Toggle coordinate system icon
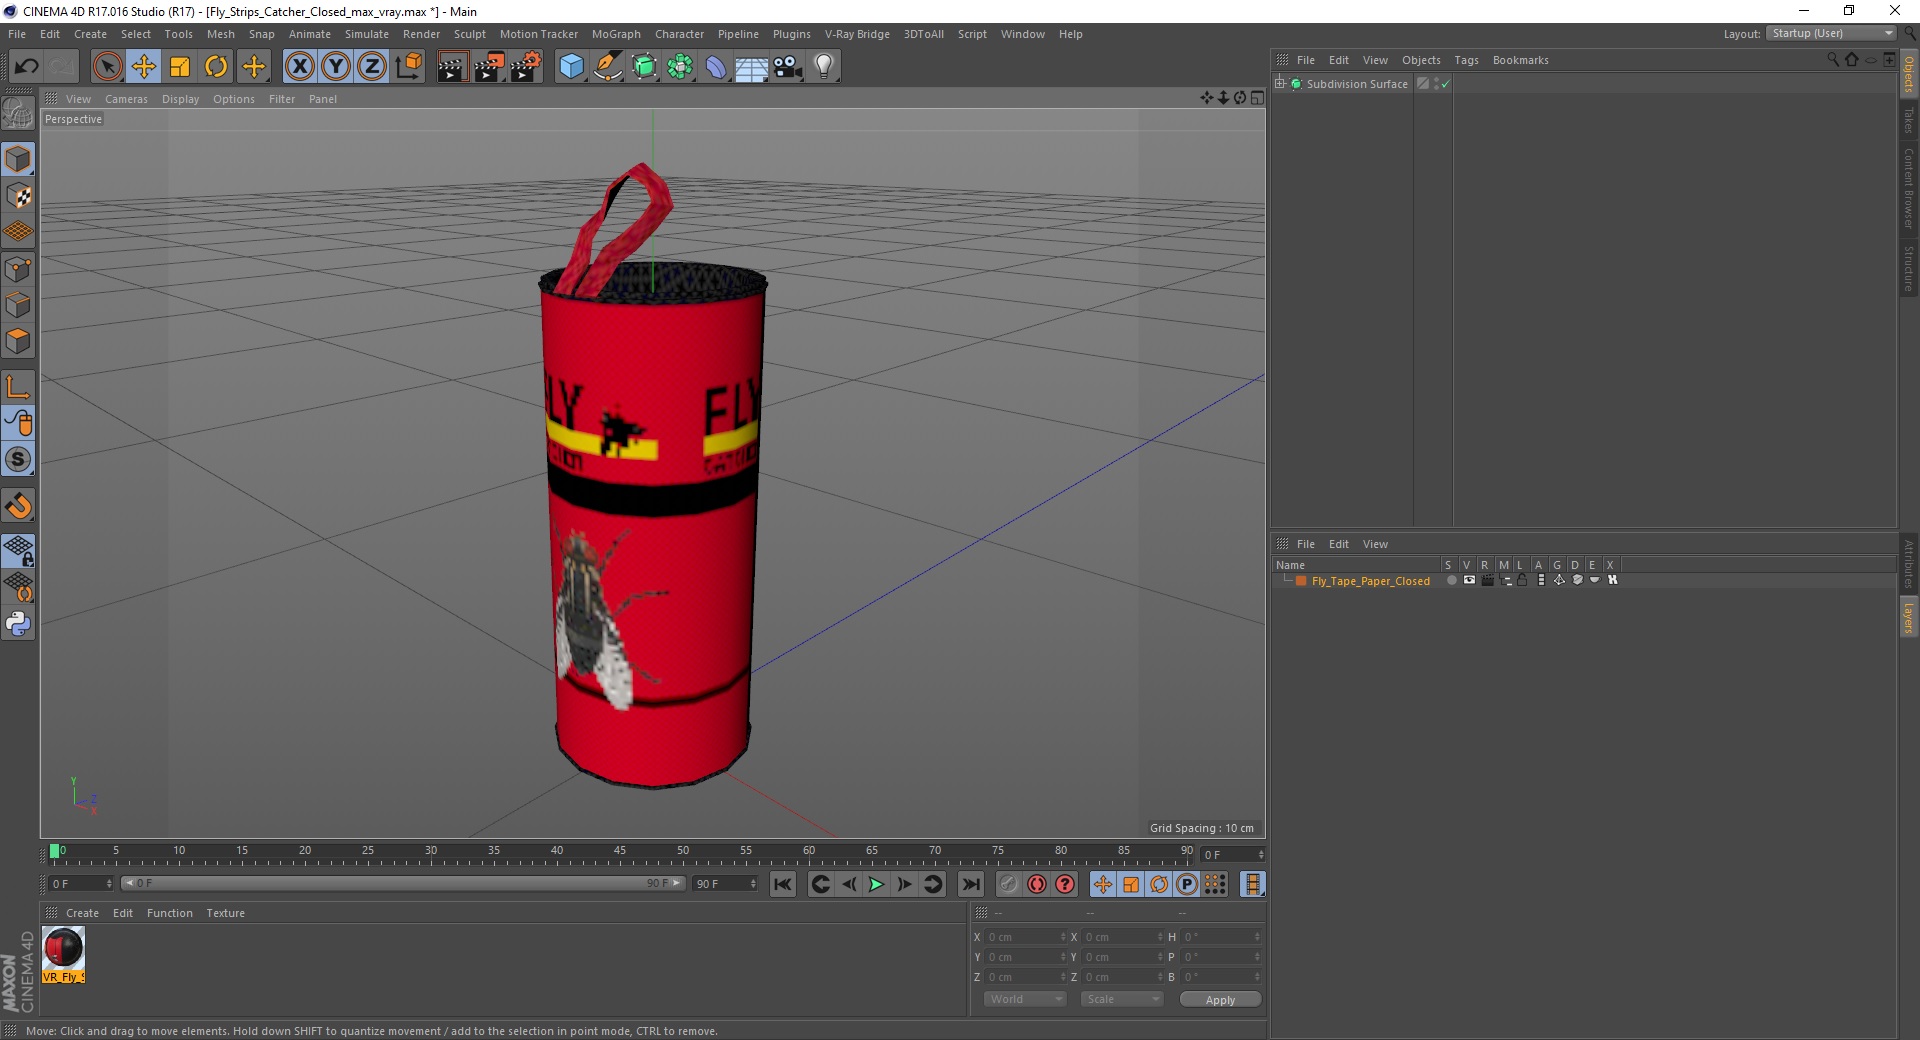This screenshot has width=1920, height=1040. click(x=408, y=67)
